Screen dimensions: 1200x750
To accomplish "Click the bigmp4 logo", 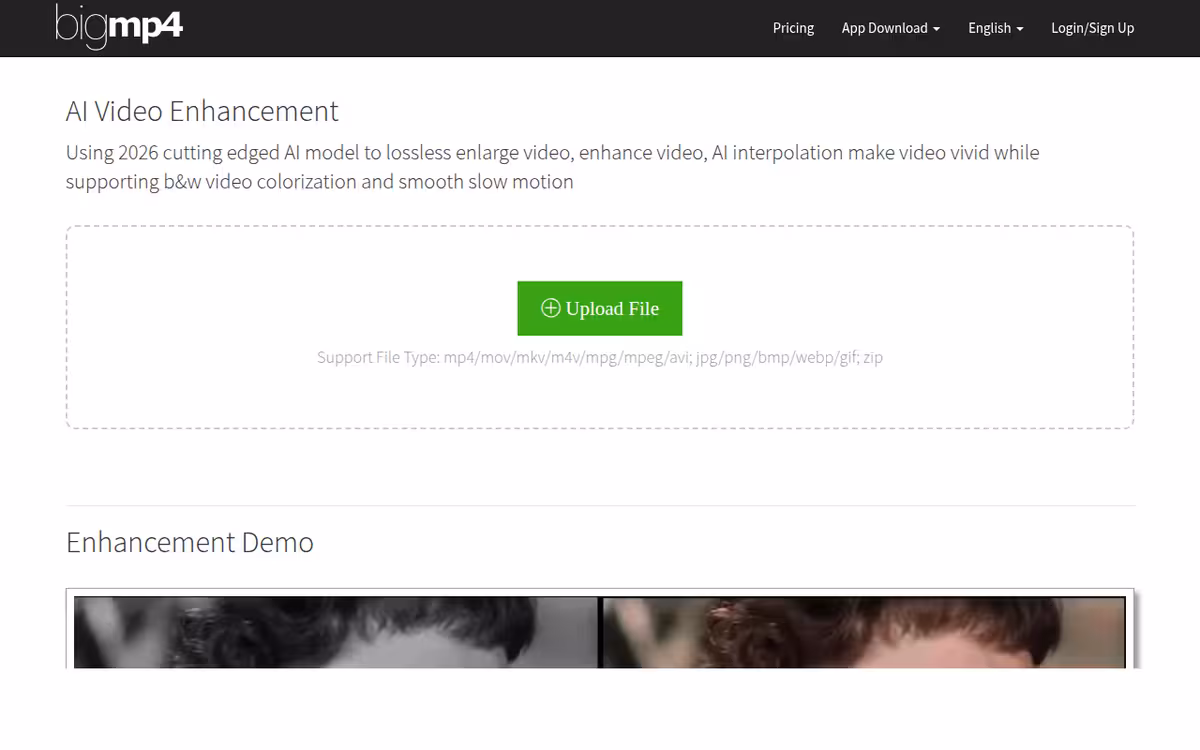I will pyautogui.click(x=119, y=26).
